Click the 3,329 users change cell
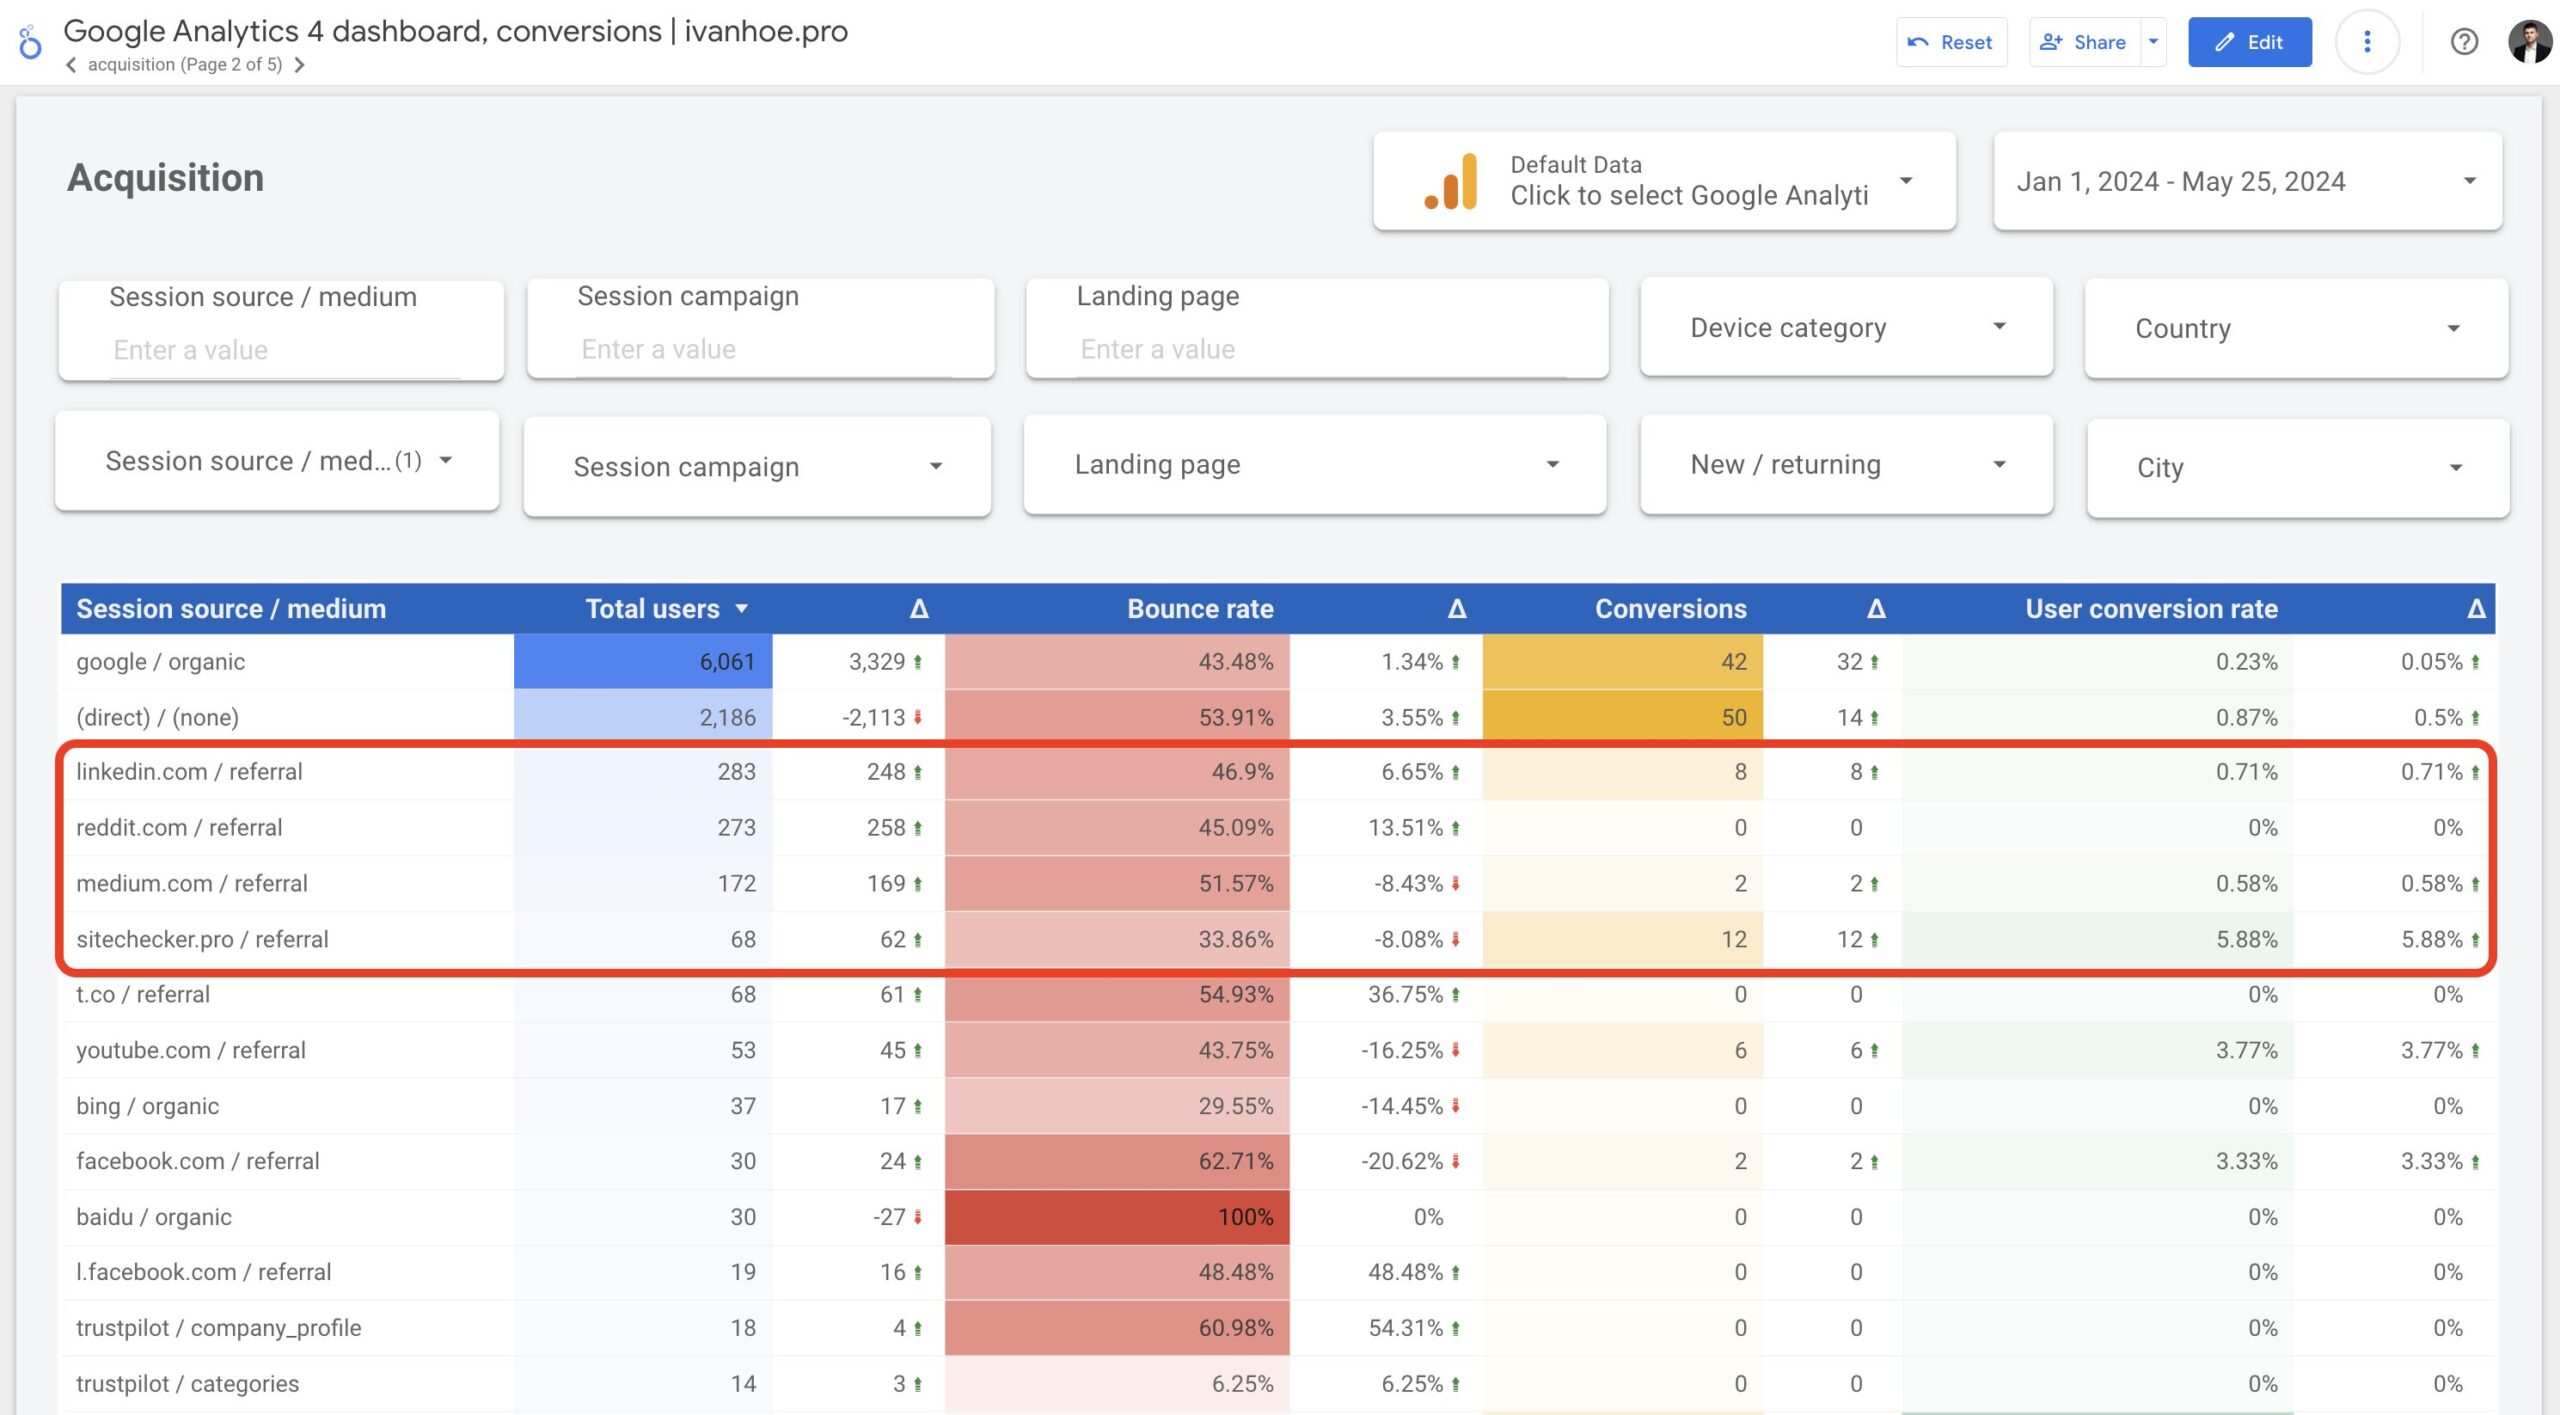Image resolution: width=2560 pixels, height=1415 pixels. [858, 662]
